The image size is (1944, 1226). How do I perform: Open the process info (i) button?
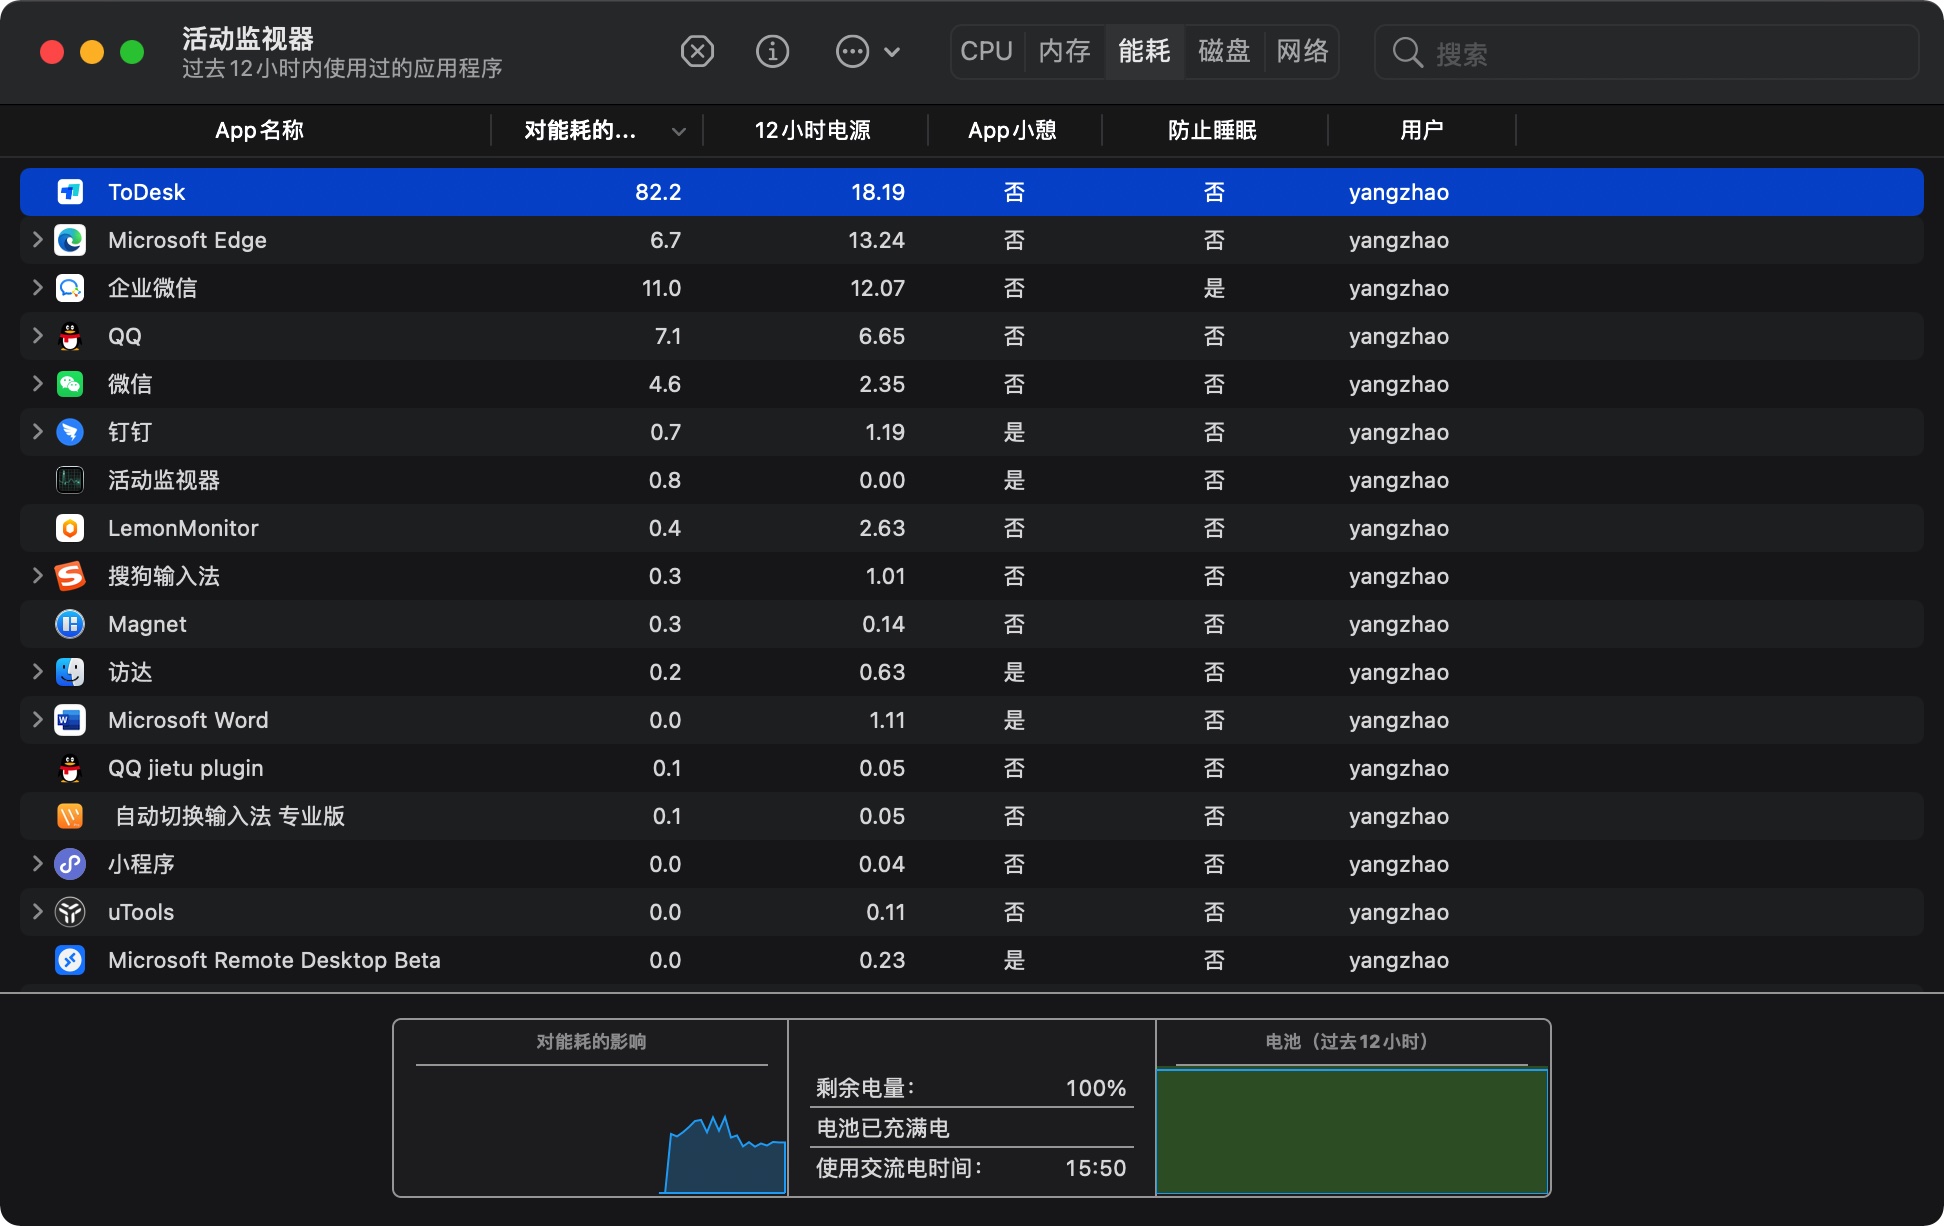tap(772, 51)
